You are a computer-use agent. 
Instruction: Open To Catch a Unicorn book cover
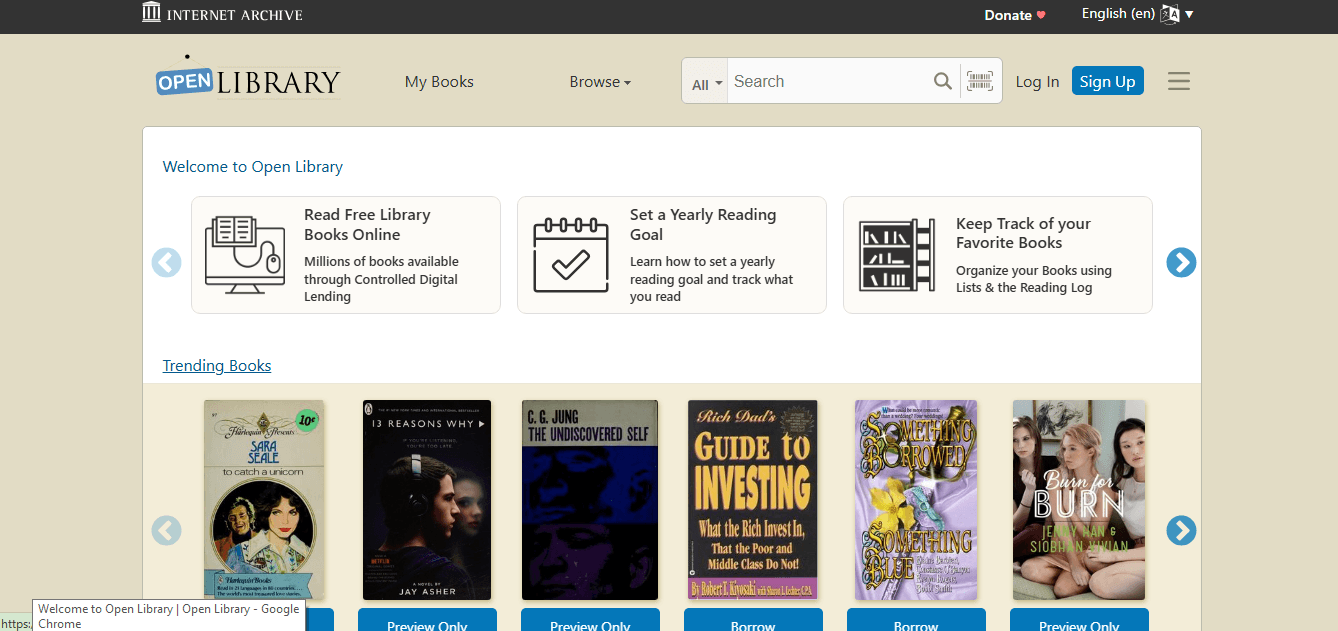[x=264, y=500]
